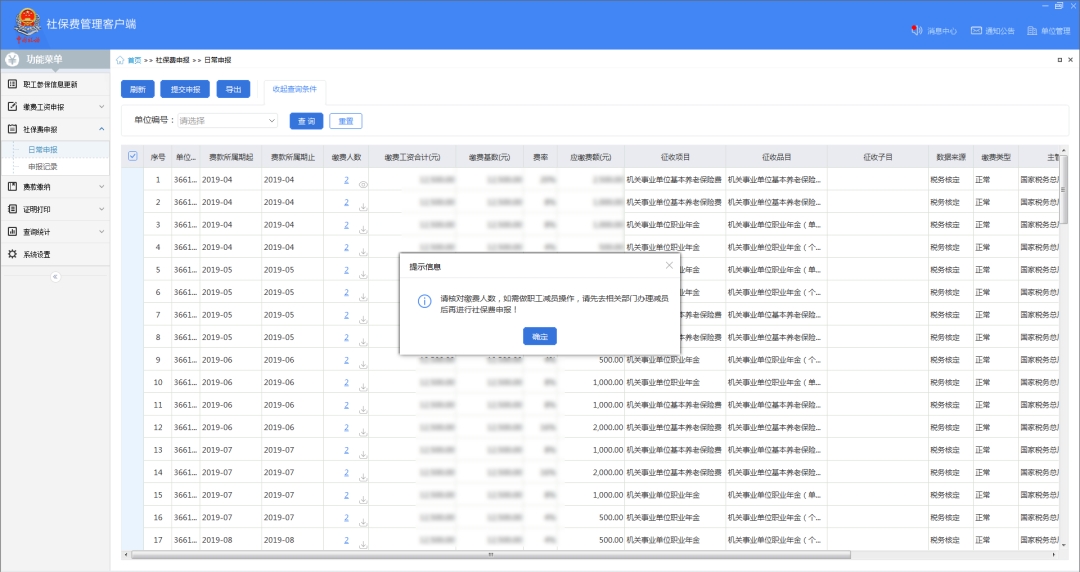
Task: Click the 收起查询条件 tab
Action: [x=294, y=89]
